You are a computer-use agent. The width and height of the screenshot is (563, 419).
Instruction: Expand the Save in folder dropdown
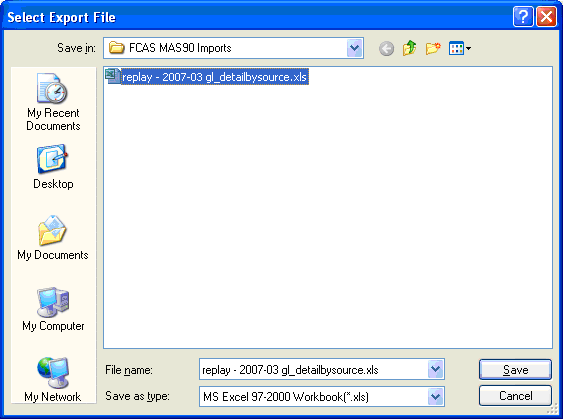point(355,48)
